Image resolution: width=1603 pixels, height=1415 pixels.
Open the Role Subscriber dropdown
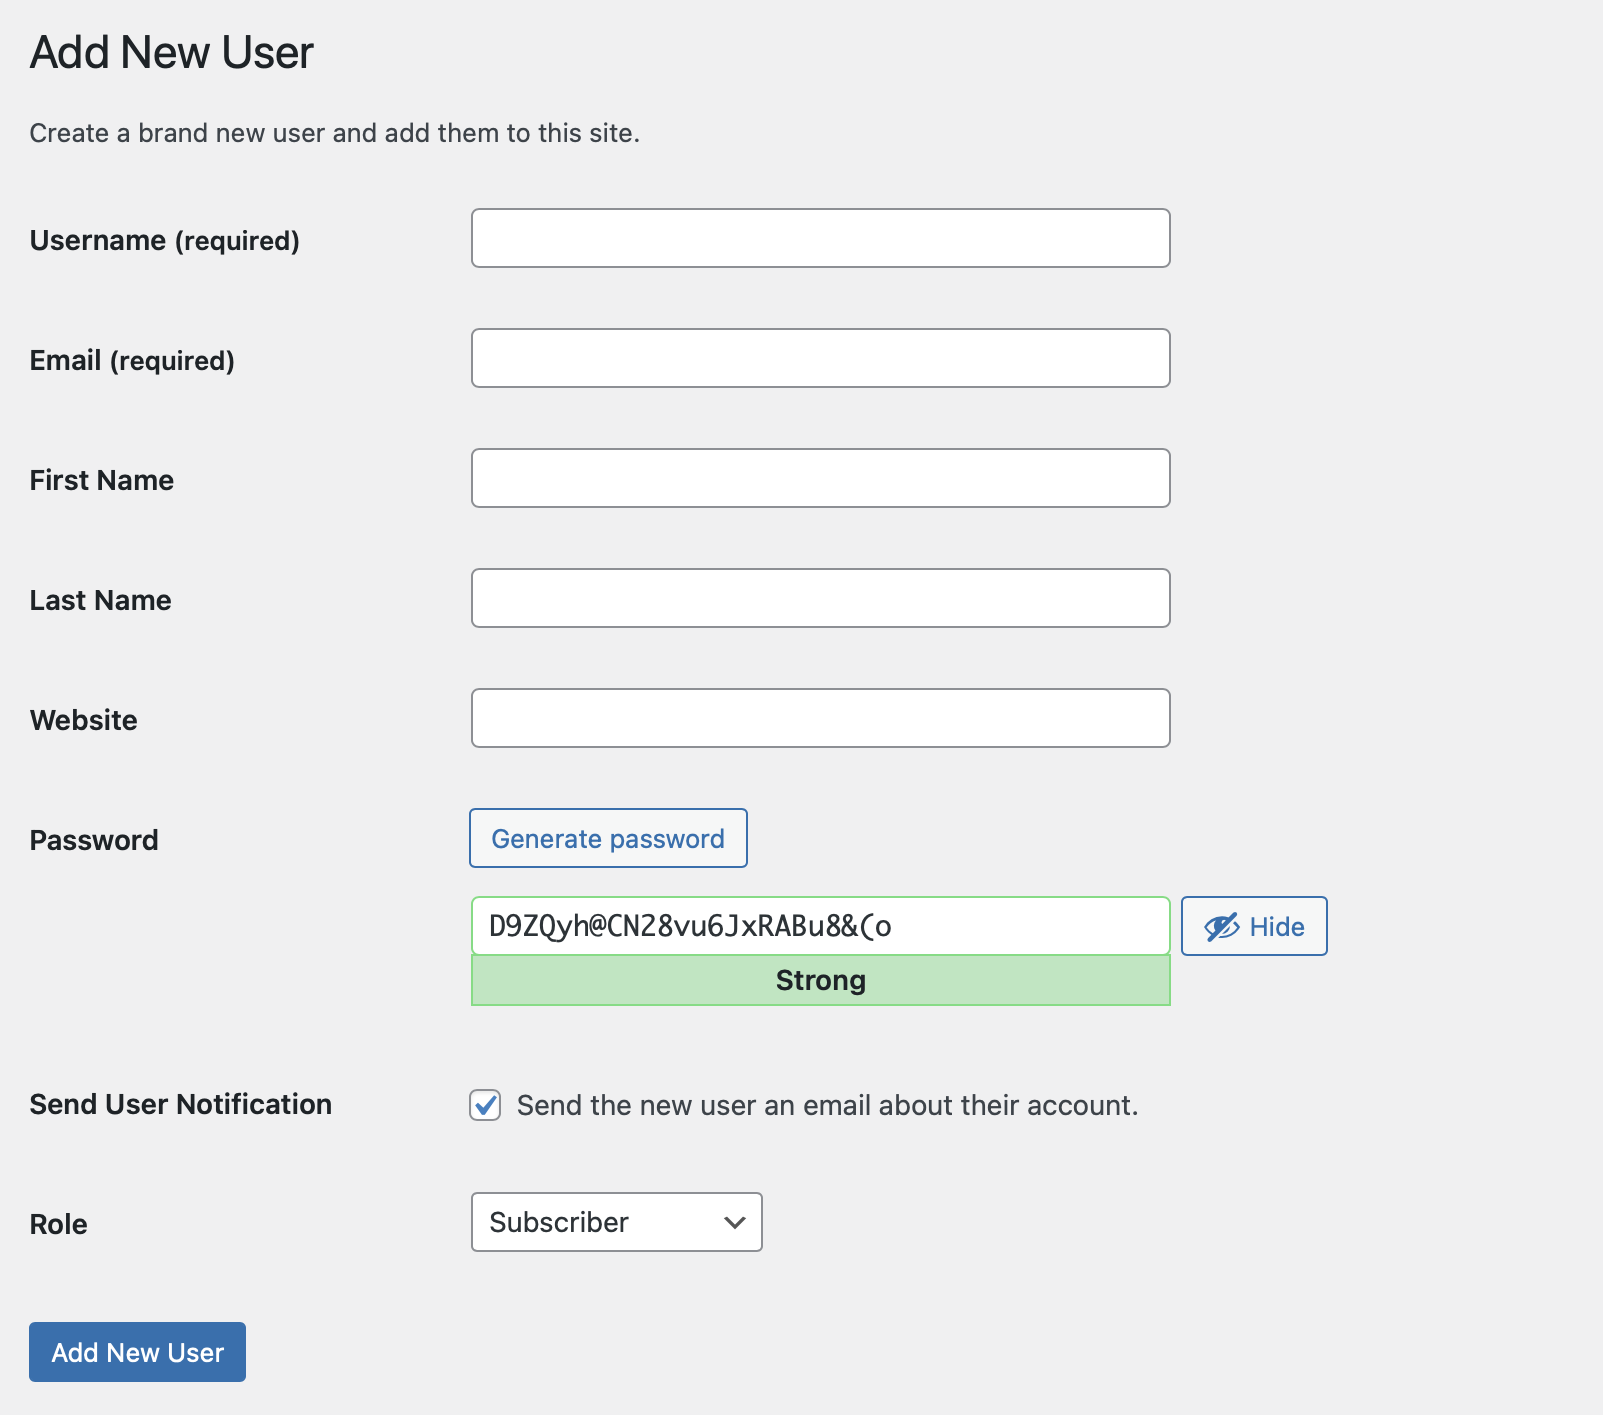[x=616, y=1222]
